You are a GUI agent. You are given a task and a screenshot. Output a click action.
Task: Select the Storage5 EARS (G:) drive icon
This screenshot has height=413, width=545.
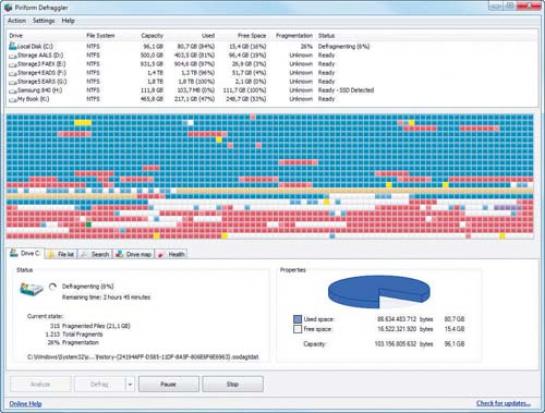point(13,82)
